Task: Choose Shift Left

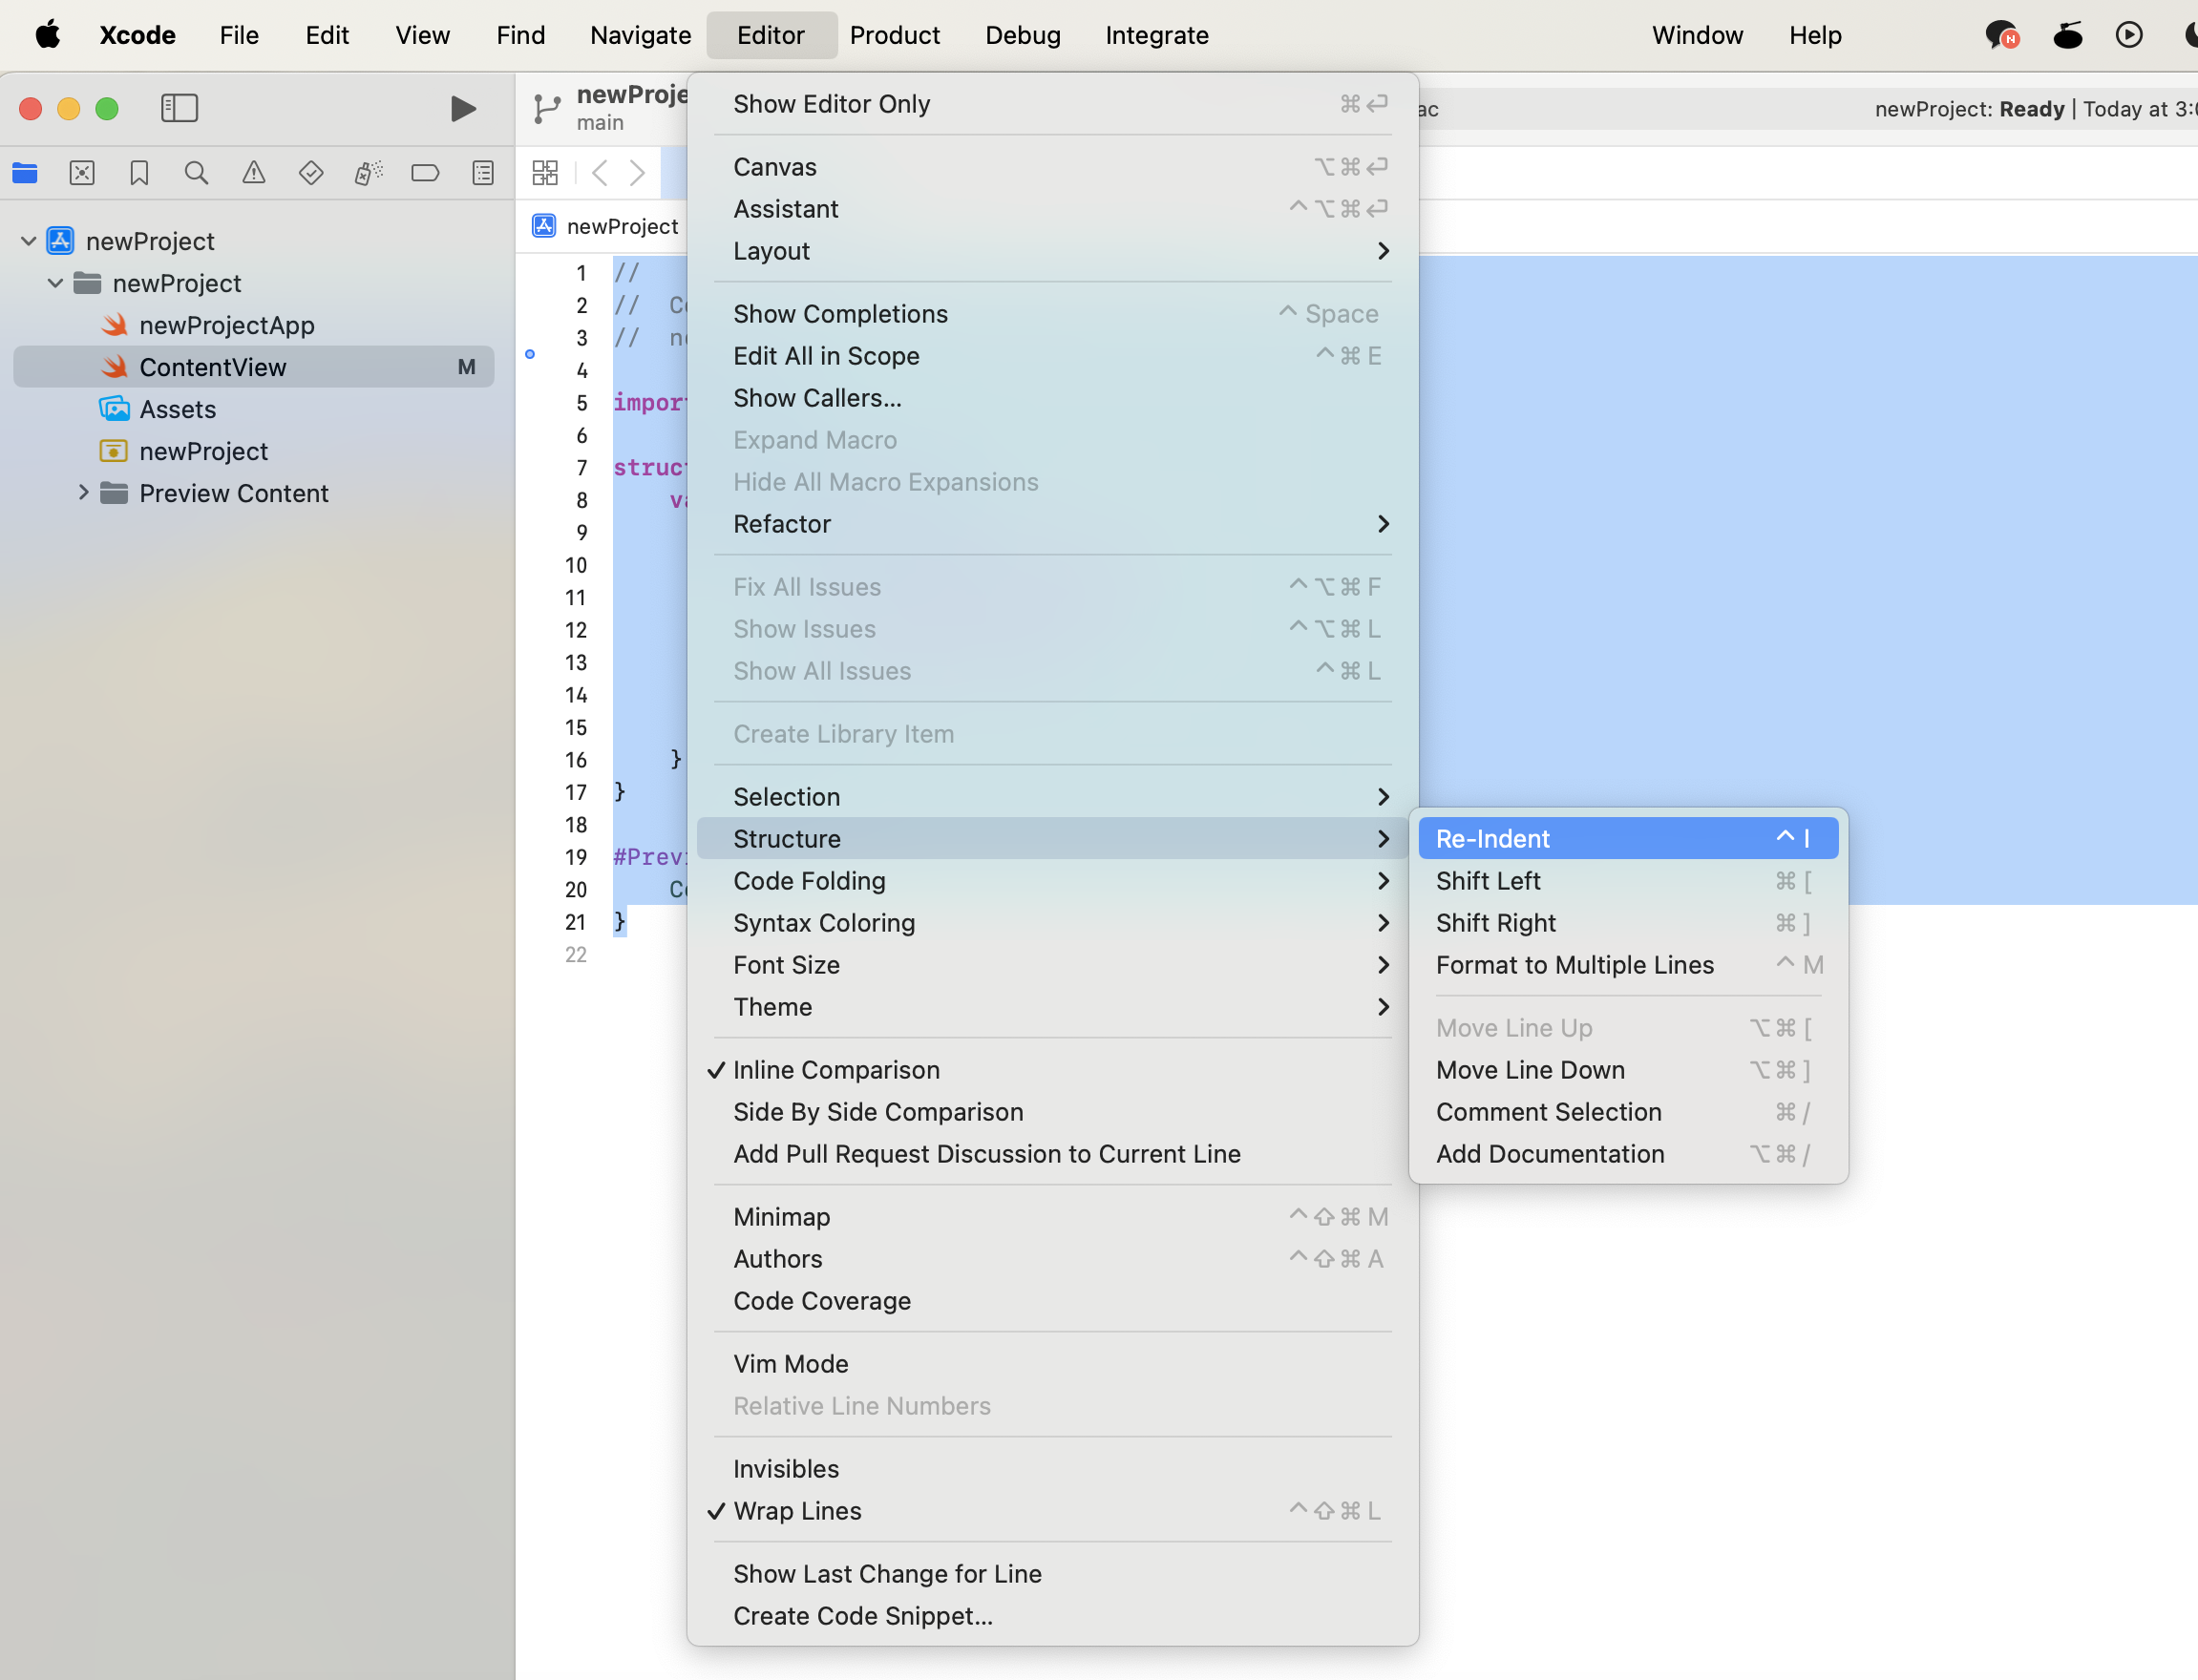Action: [x=1628, y=881]
